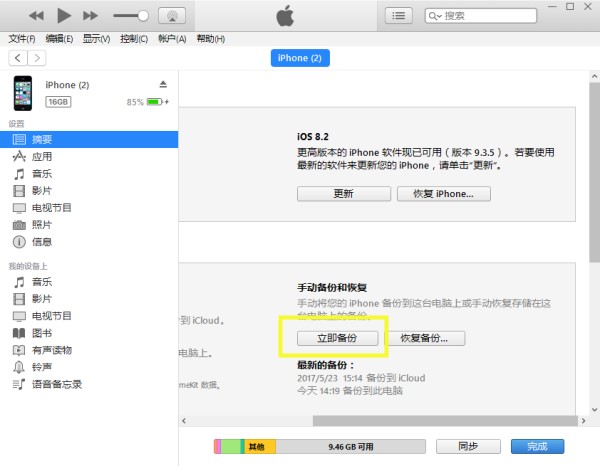Select 照片 camera icon item
600x466 pixels.
click(19, 225)
